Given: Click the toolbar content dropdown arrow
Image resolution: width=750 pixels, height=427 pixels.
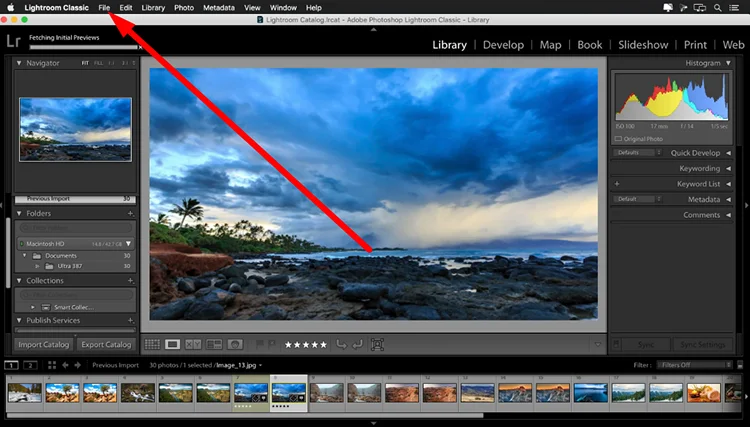Looking at the screenshot, I should 597,344.
